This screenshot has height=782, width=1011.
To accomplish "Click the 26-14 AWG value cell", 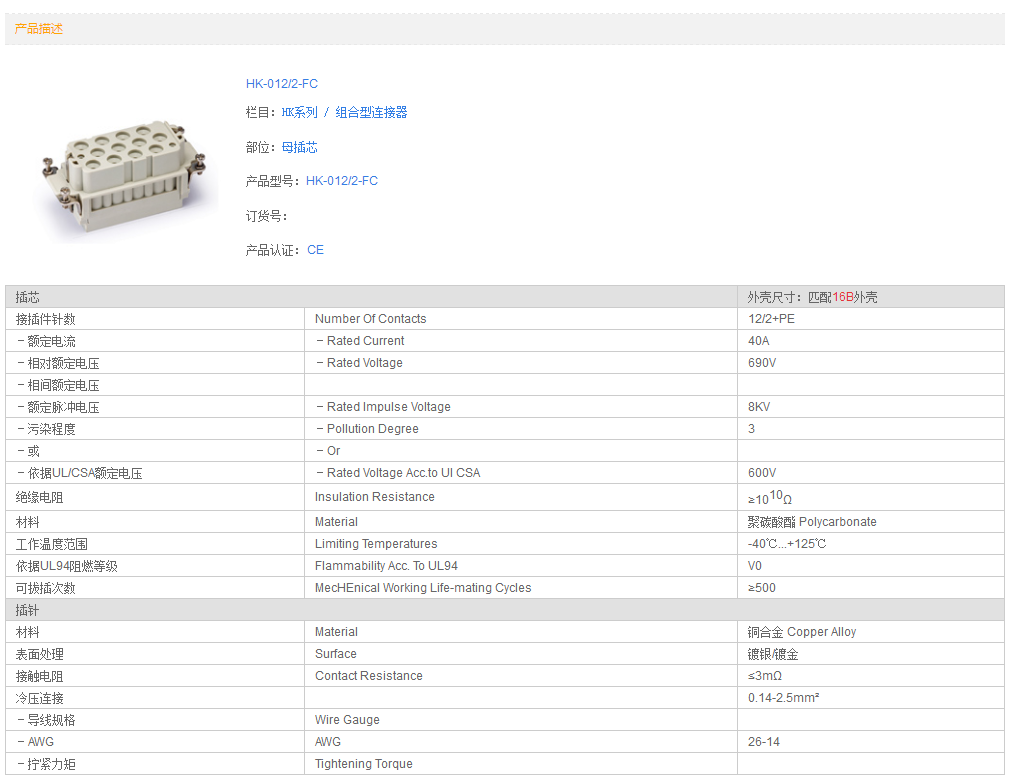I will point(764,742).
